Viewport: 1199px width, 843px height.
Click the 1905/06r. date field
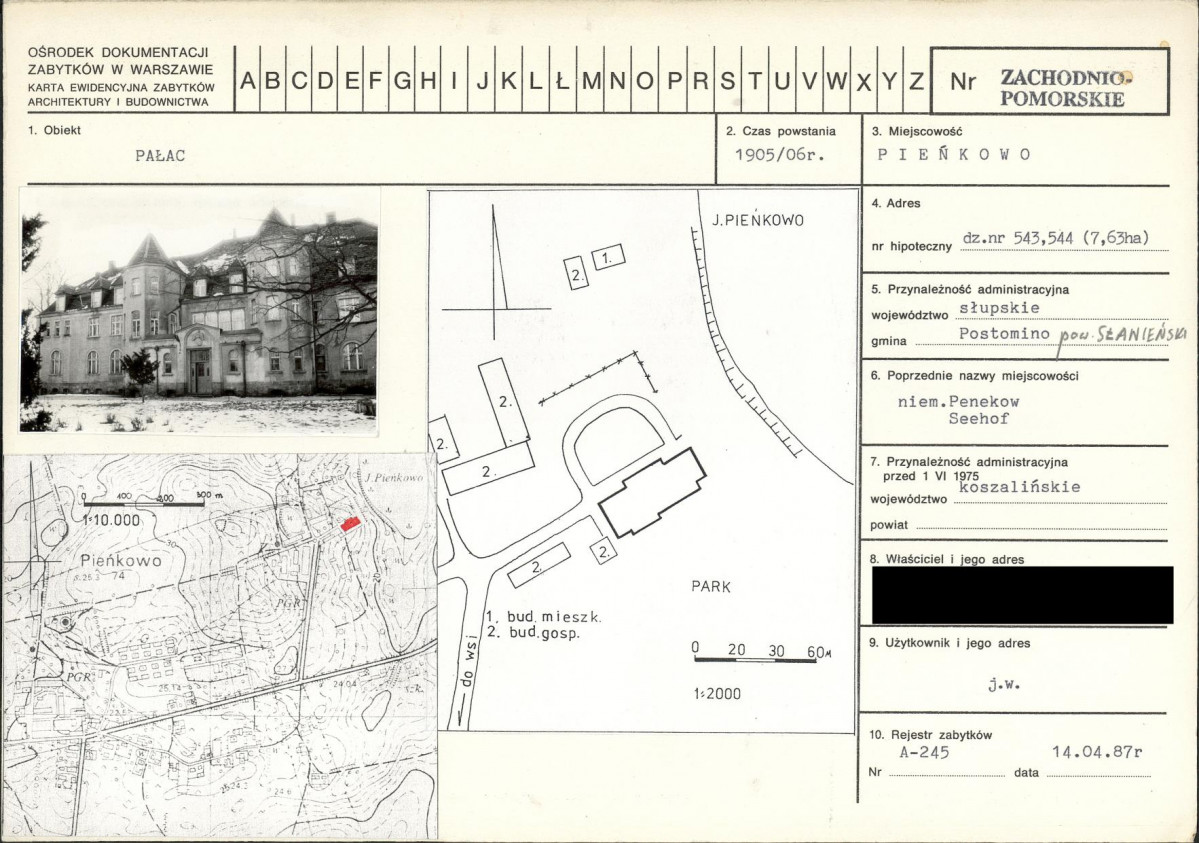pyautogui.click(x=780, y=155)
